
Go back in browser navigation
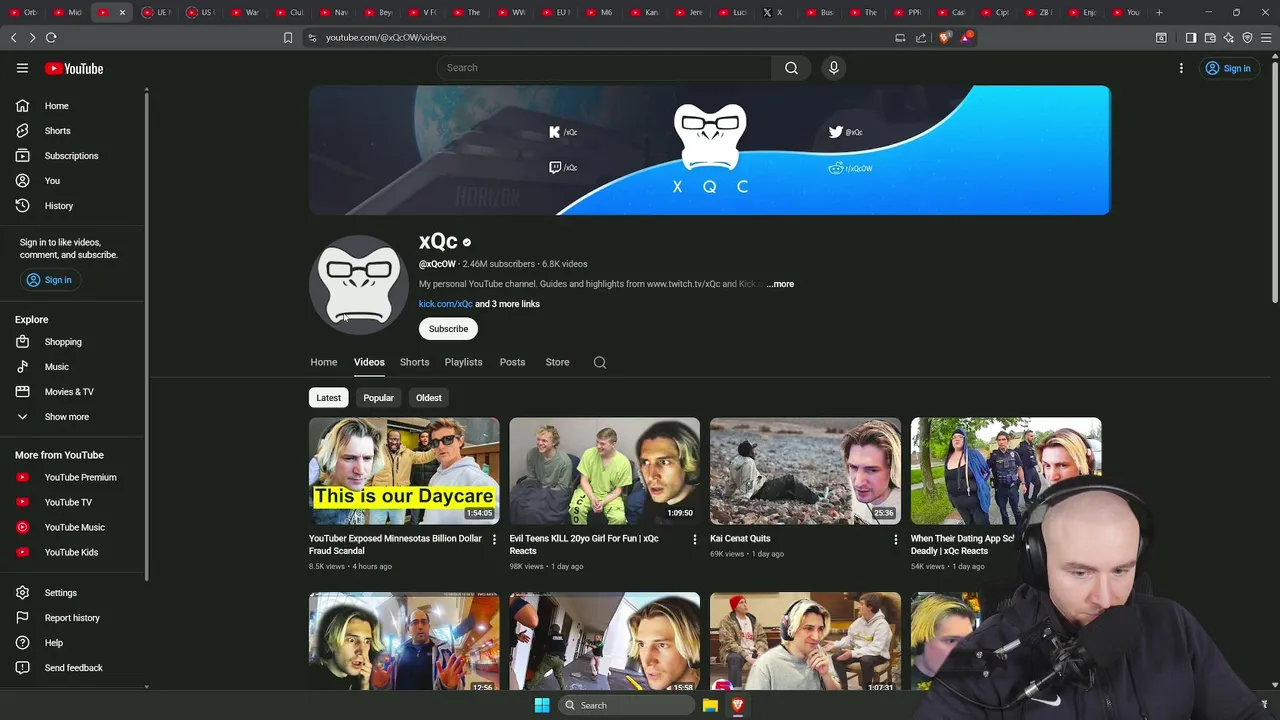(14, 38)
